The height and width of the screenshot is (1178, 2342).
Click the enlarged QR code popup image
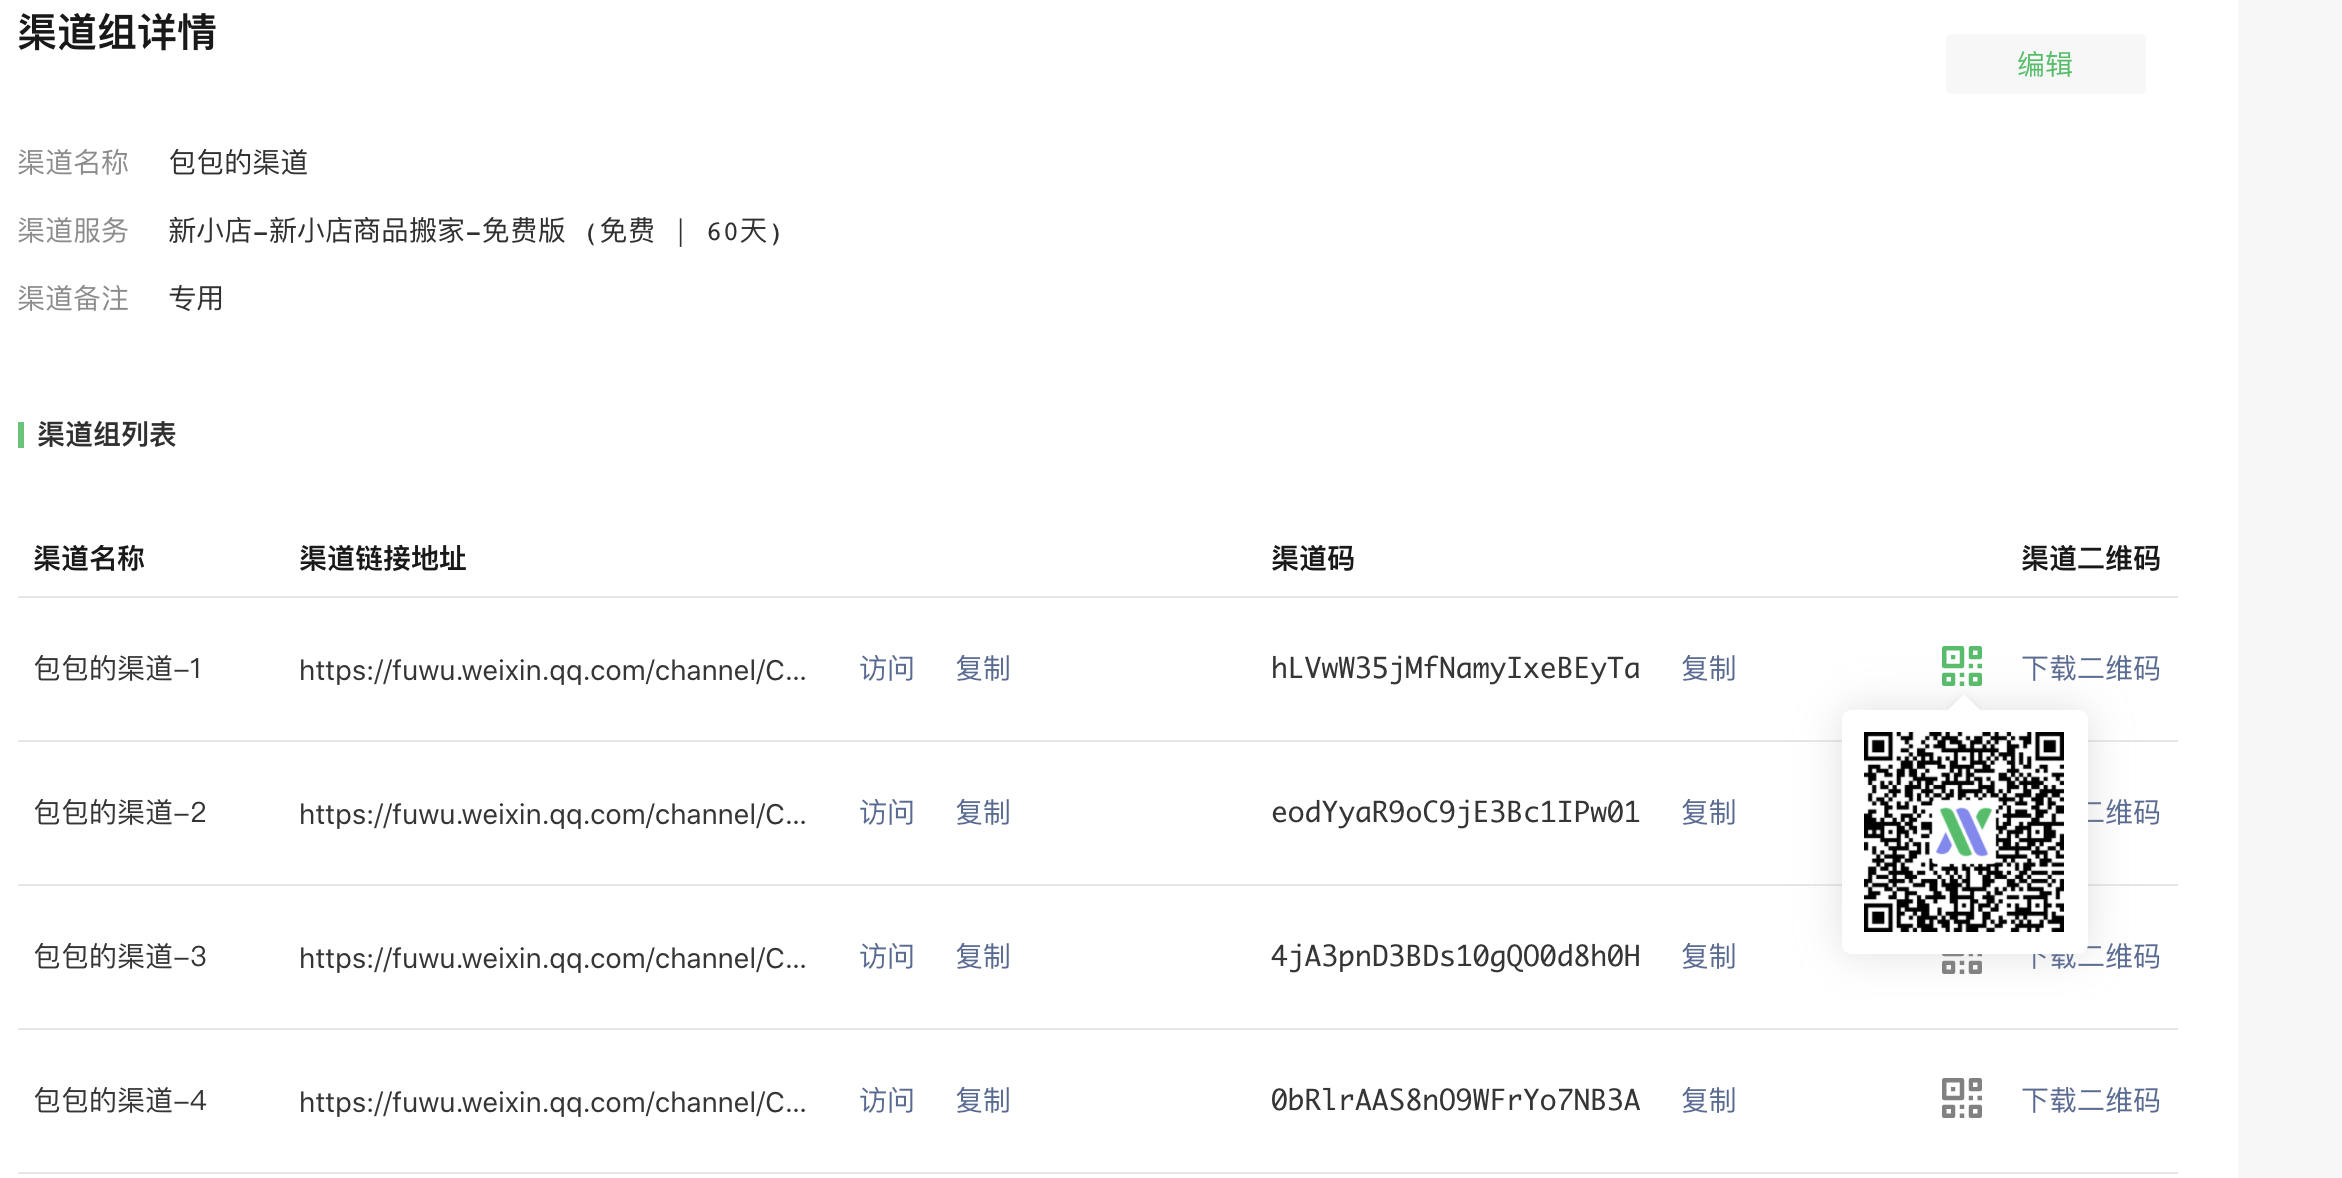[1963, 832]
